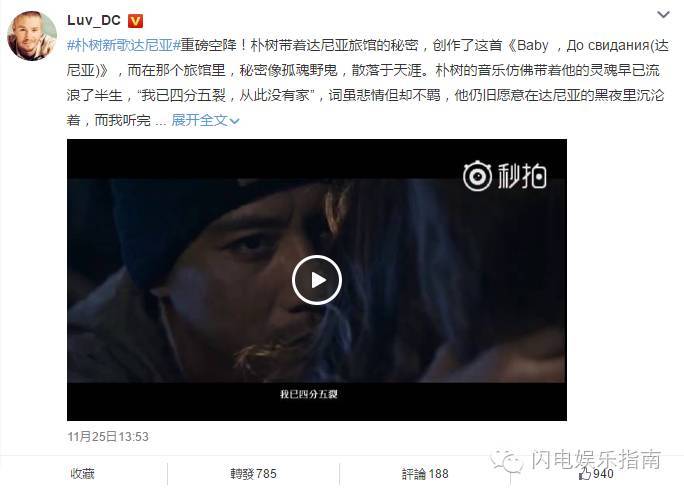The width and height of the screenshot is (684, 493).
Task: Repost using 轉發 785
Action: pos(253,474)
